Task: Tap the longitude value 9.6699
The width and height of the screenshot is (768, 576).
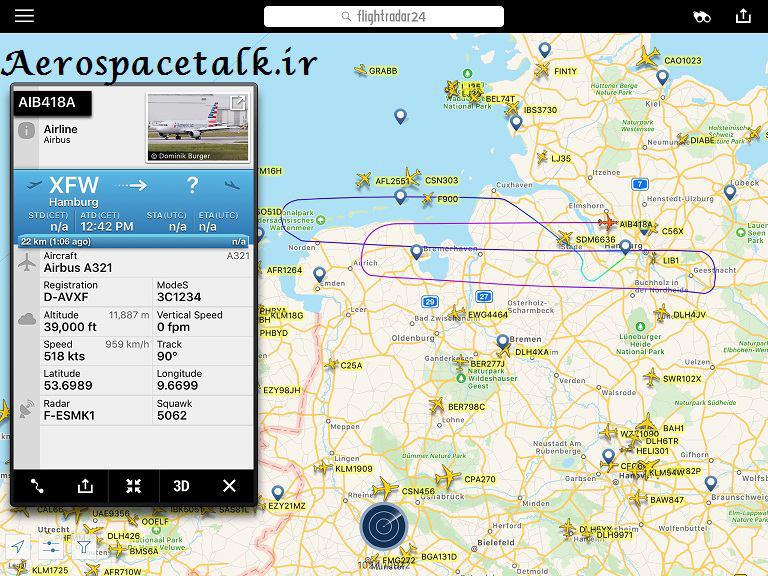Action: click(x=177, y=386)
